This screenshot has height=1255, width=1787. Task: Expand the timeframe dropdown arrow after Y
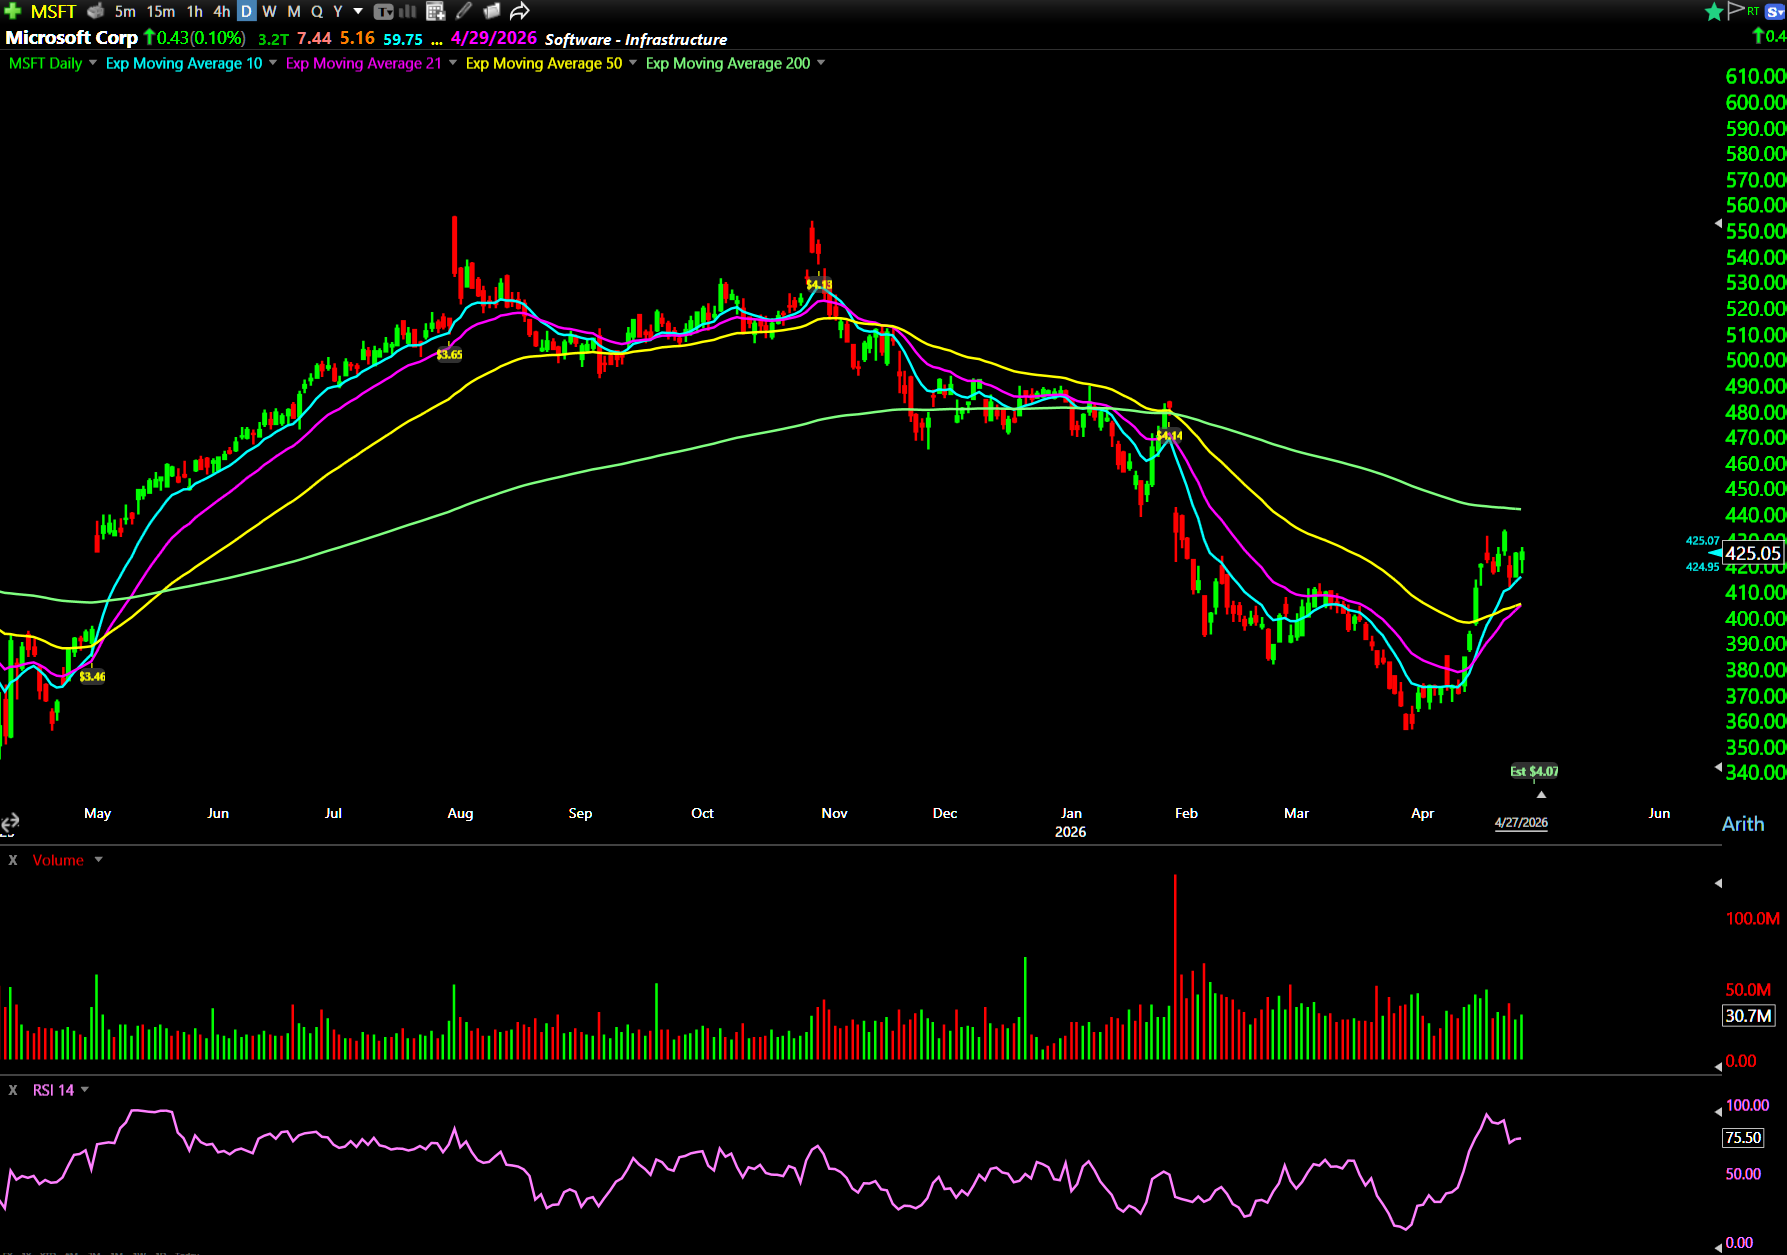coord(358,11)
